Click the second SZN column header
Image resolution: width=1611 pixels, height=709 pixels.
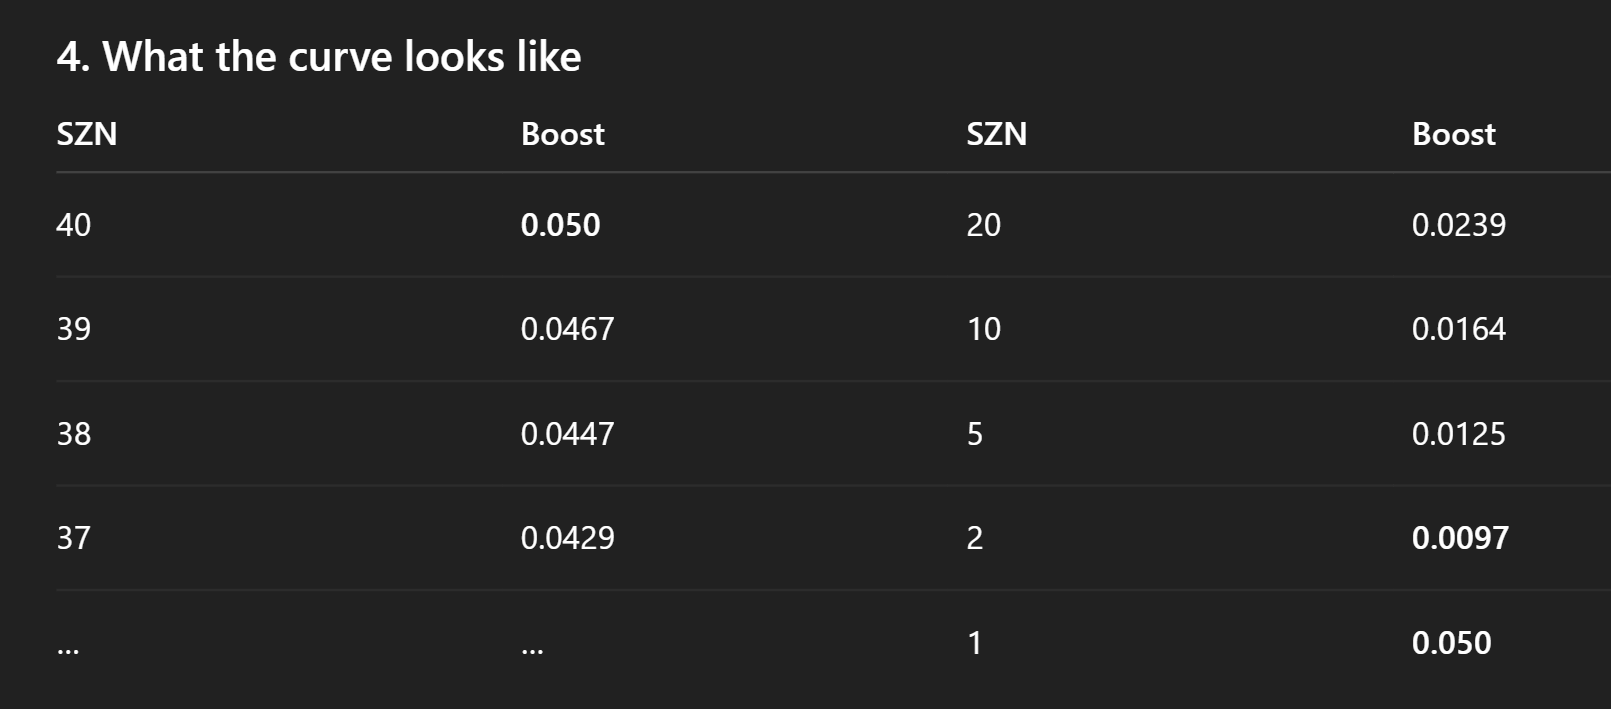pos(997,134)
